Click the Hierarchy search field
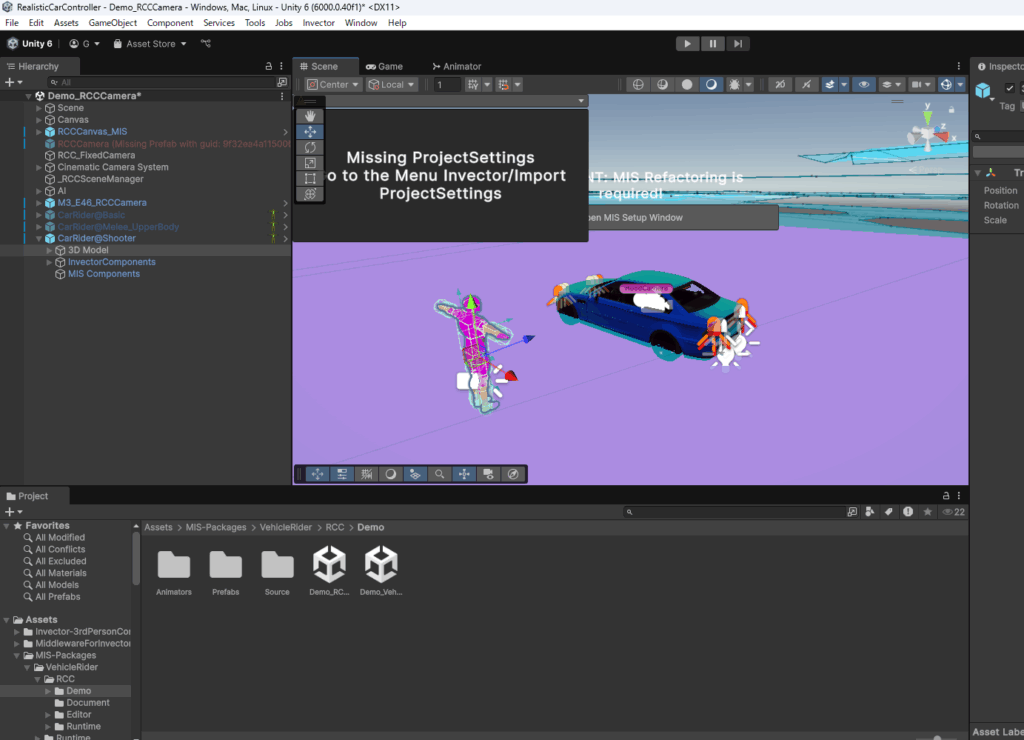Image resolution: width=1024 pixels, height=740 pixels. (x=150, y=82)
